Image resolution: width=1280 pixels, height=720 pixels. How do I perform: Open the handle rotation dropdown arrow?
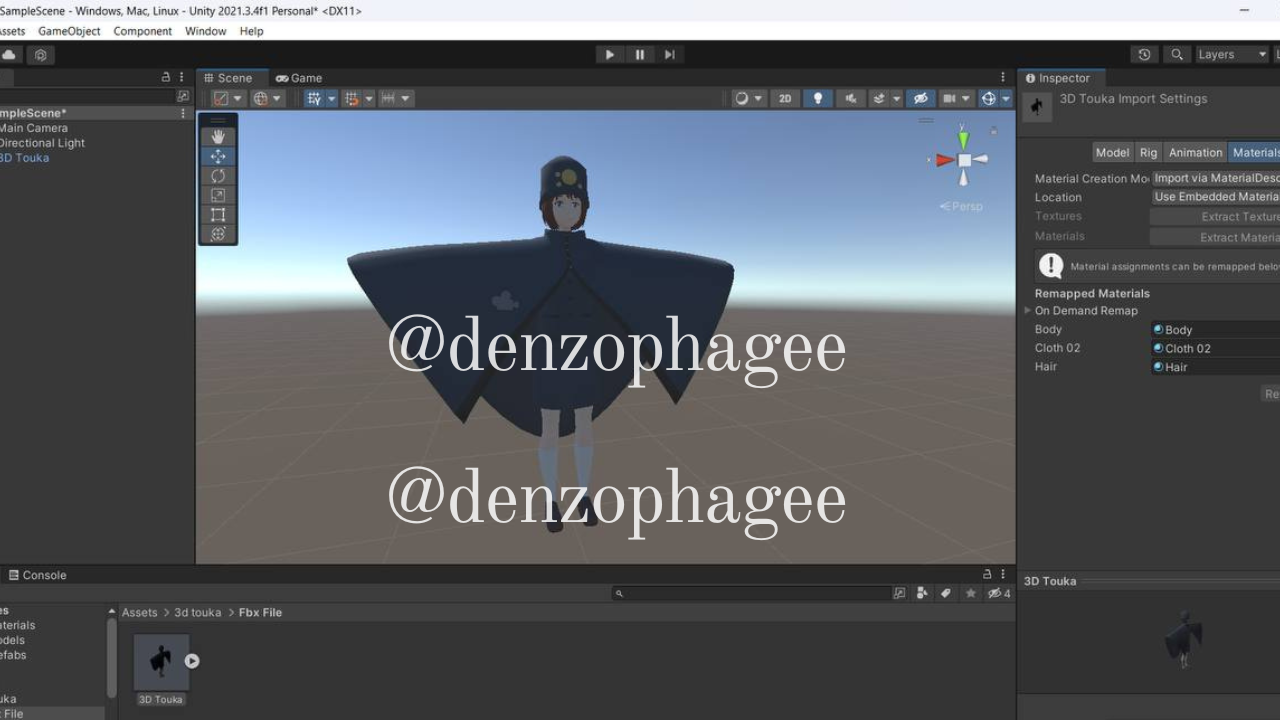click(277, 98)
